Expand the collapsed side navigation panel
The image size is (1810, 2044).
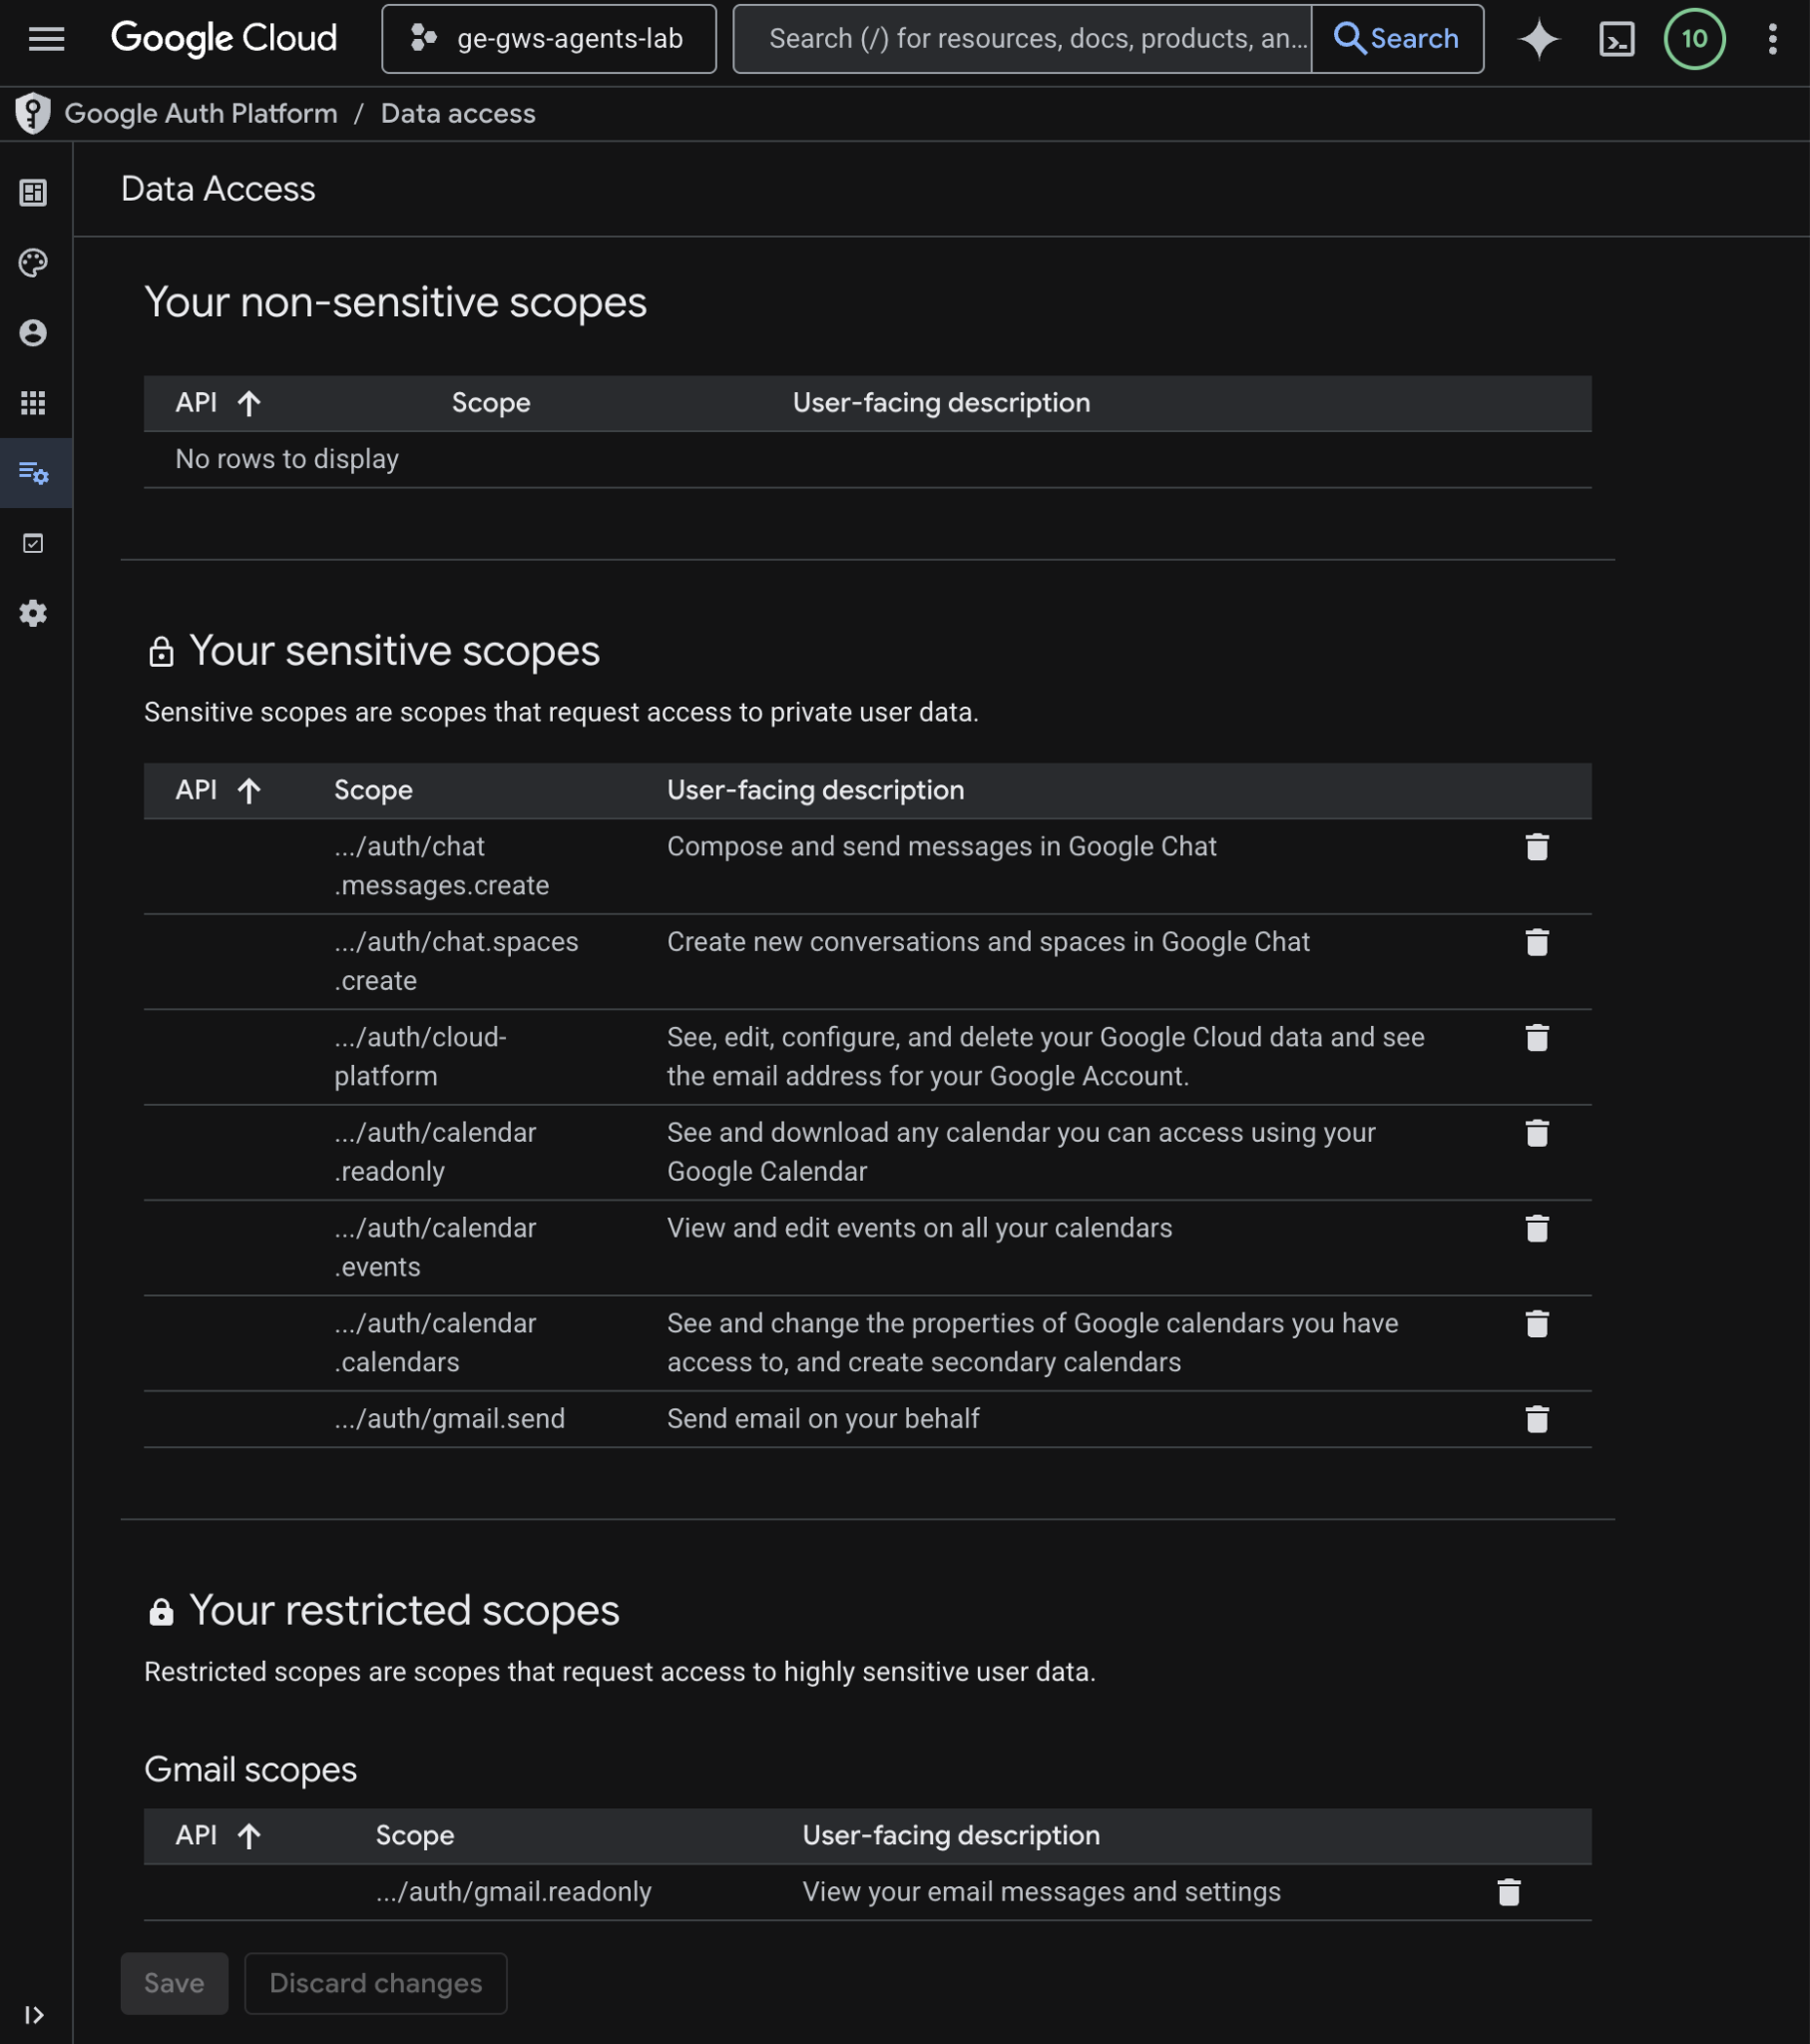click(33, 2015)
